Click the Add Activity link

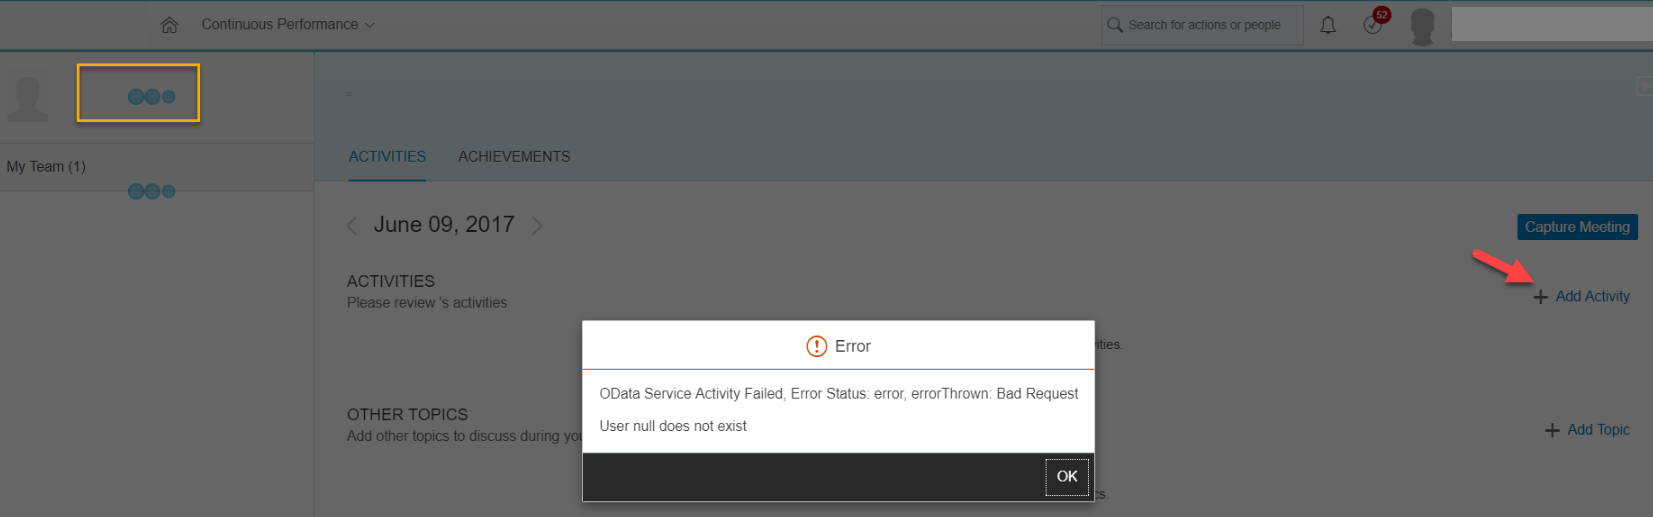(x=1592, y=297)
